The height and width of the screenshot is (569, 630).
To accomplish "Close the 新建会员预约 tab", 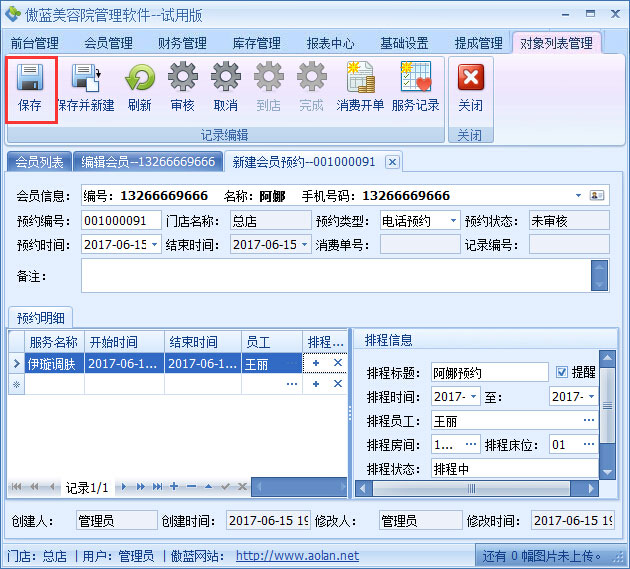I will pos(392,161).
